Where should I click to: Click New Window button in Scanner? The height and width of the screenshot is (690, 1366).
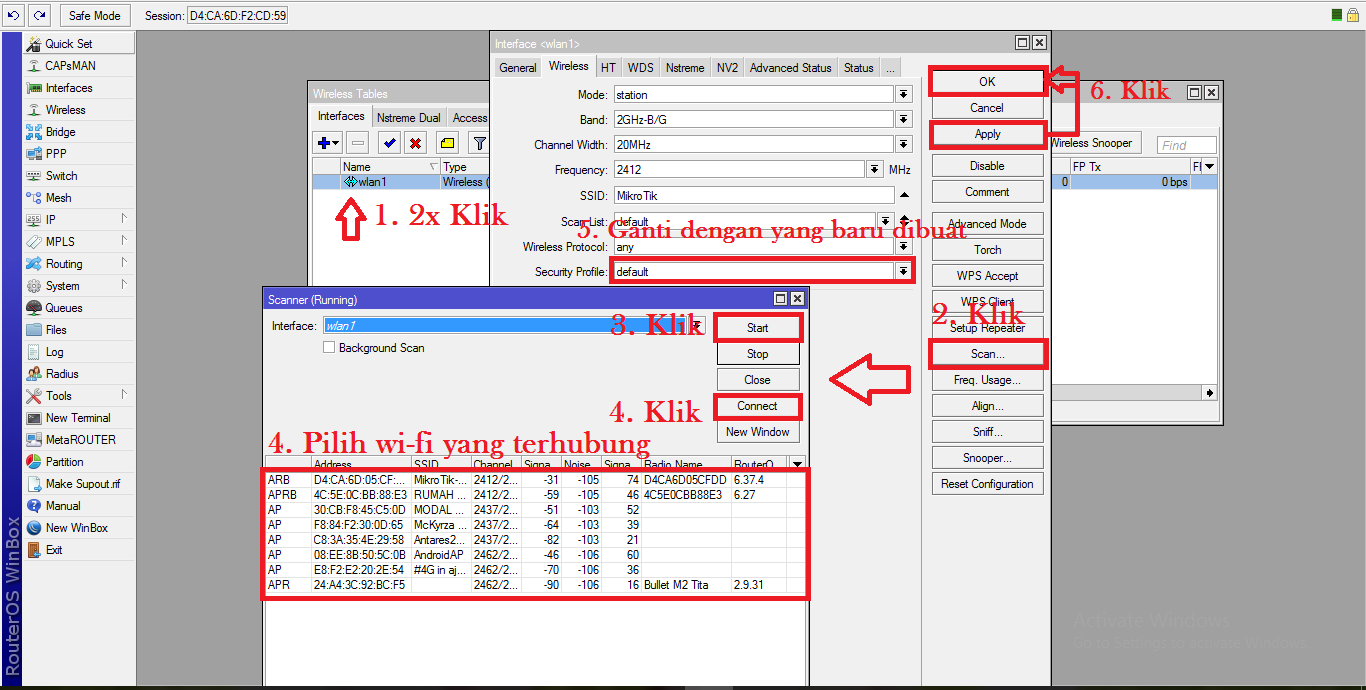pos(758,432)
